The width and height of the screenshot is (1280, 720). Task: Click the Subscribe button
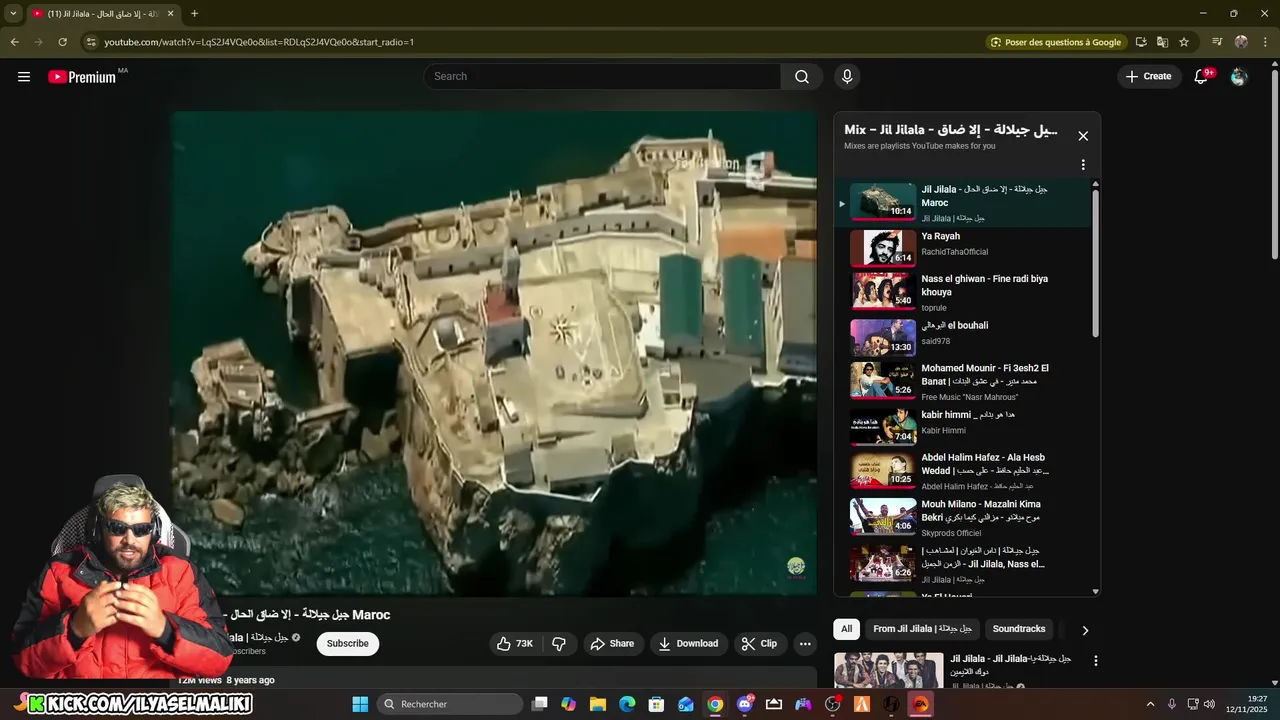(348, 644)
